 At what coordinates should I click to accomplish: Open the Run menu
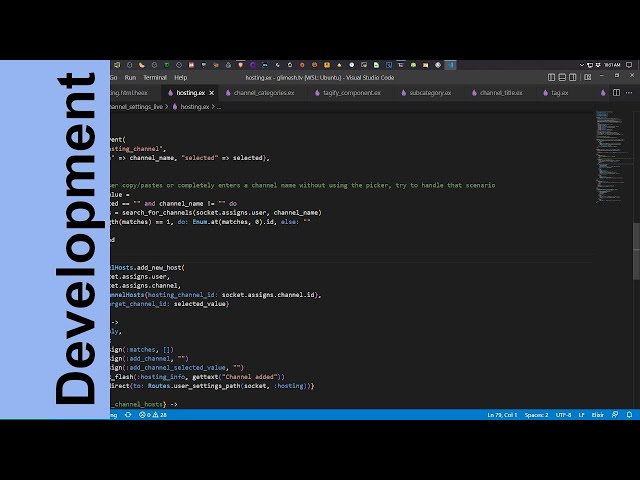click(130, 78)
